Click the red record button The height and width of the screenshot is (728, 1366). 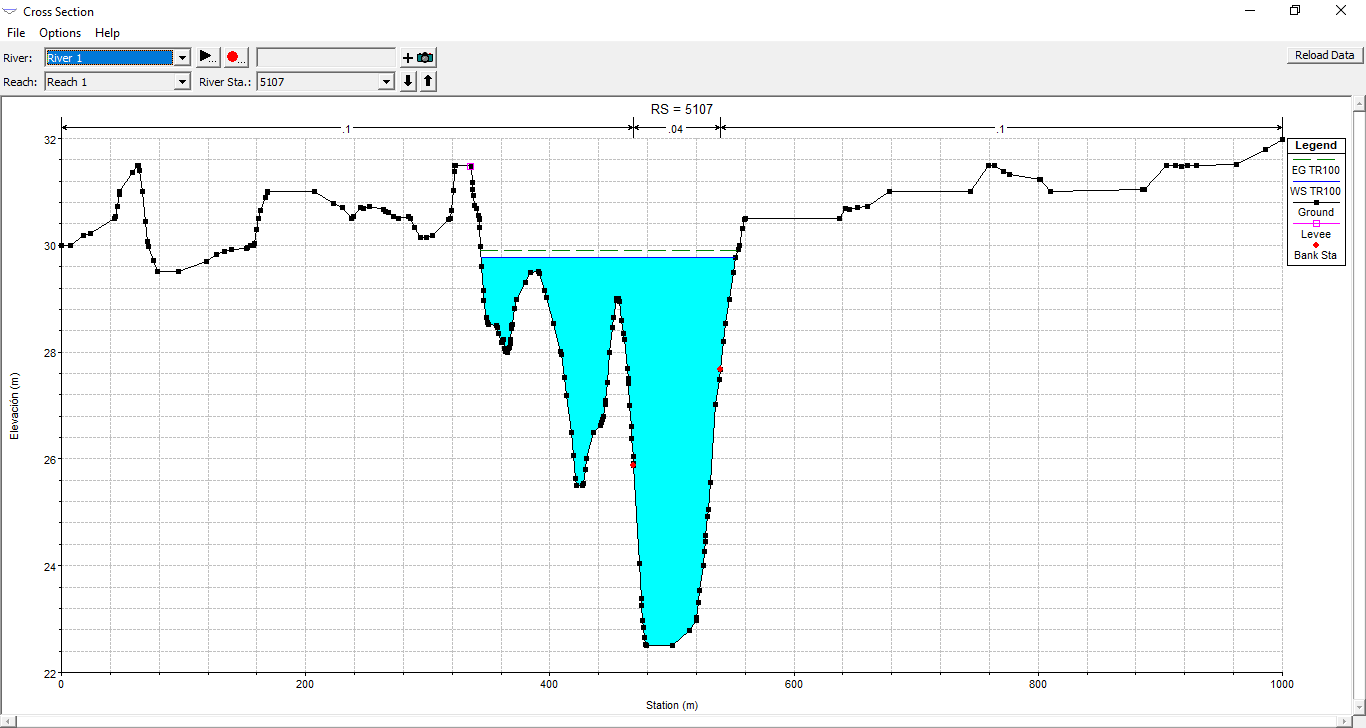235,57
